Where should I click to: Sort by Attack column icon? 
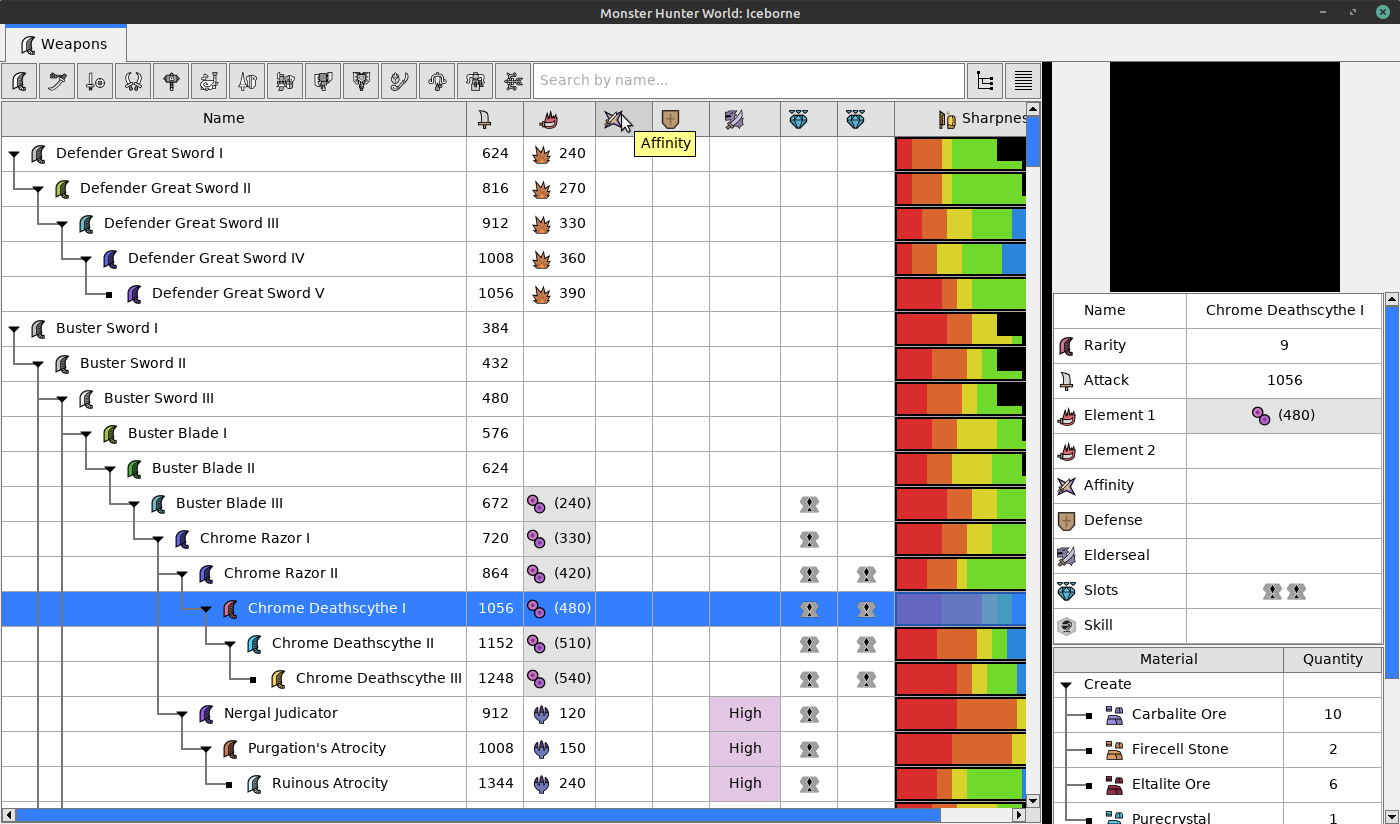pos(485,119)
